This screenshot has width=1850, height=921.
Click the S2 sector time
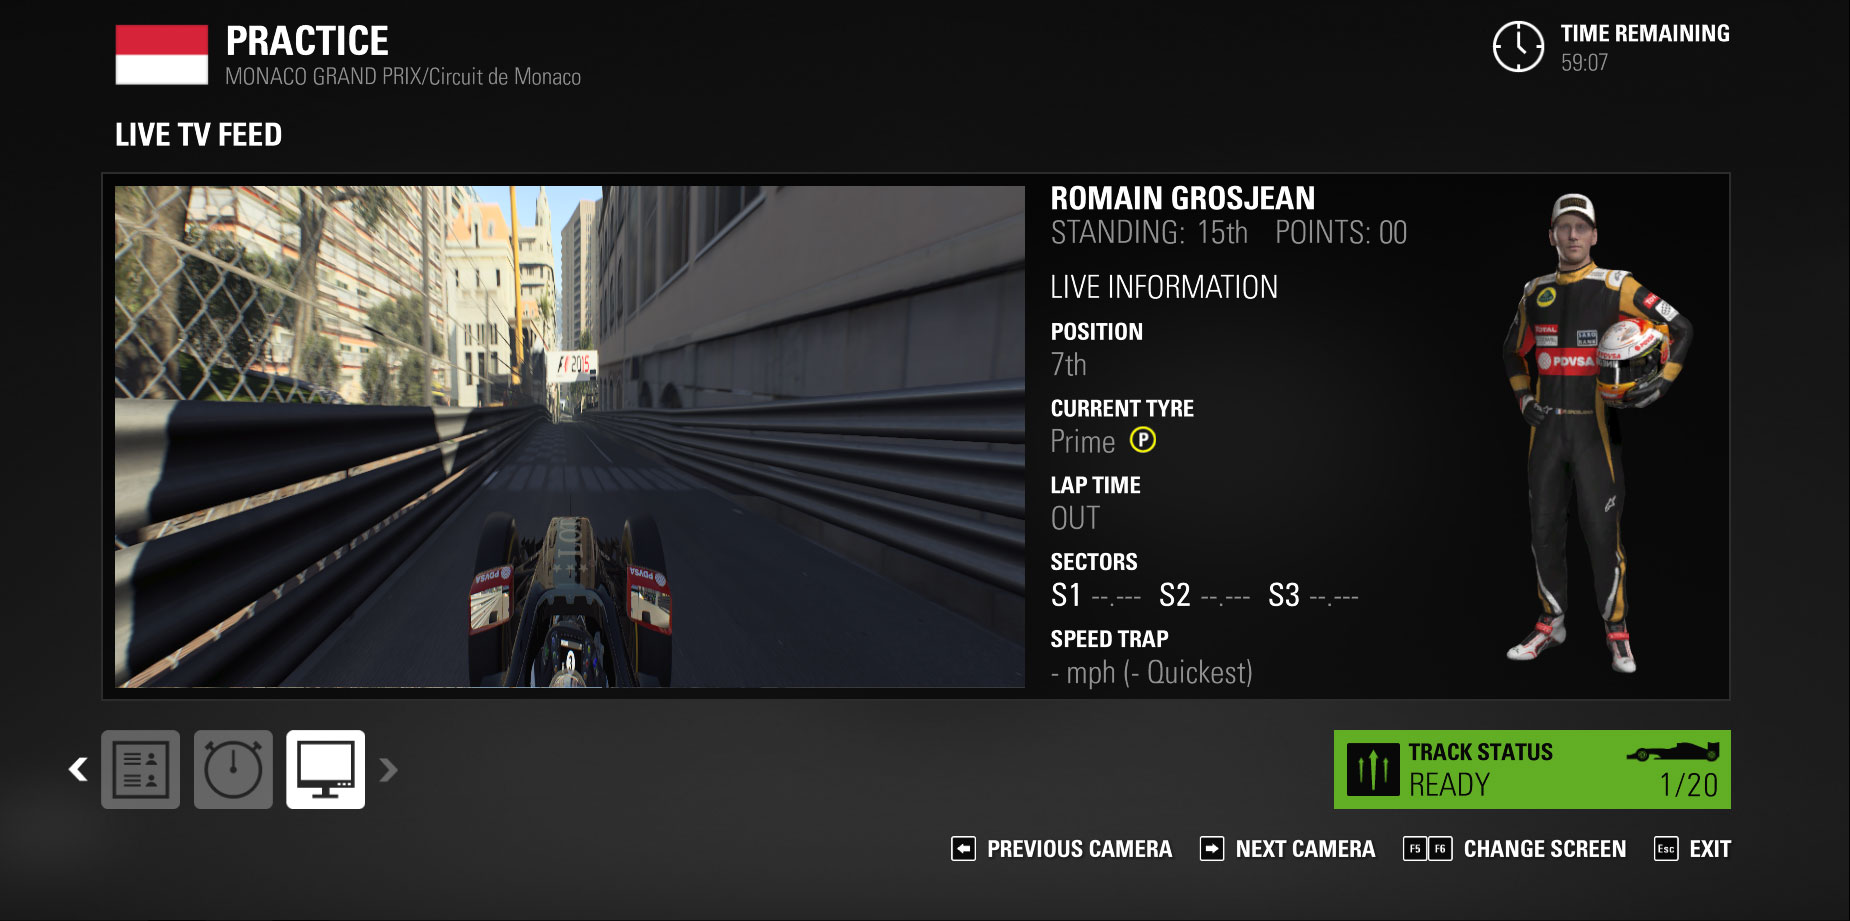(1205, 596)
